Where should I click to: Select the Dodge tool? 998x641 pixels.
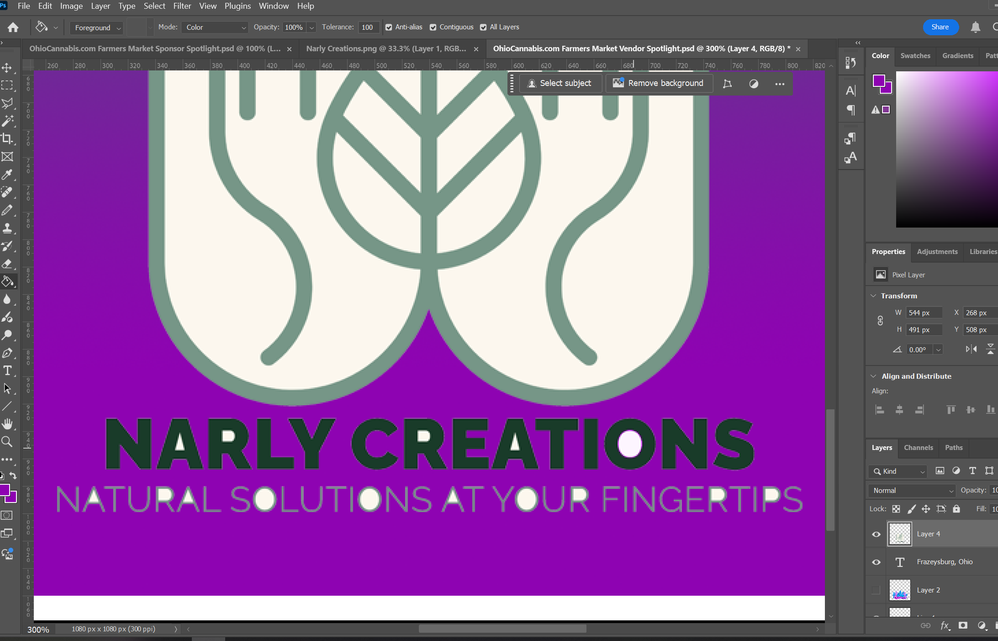point(8,335)
